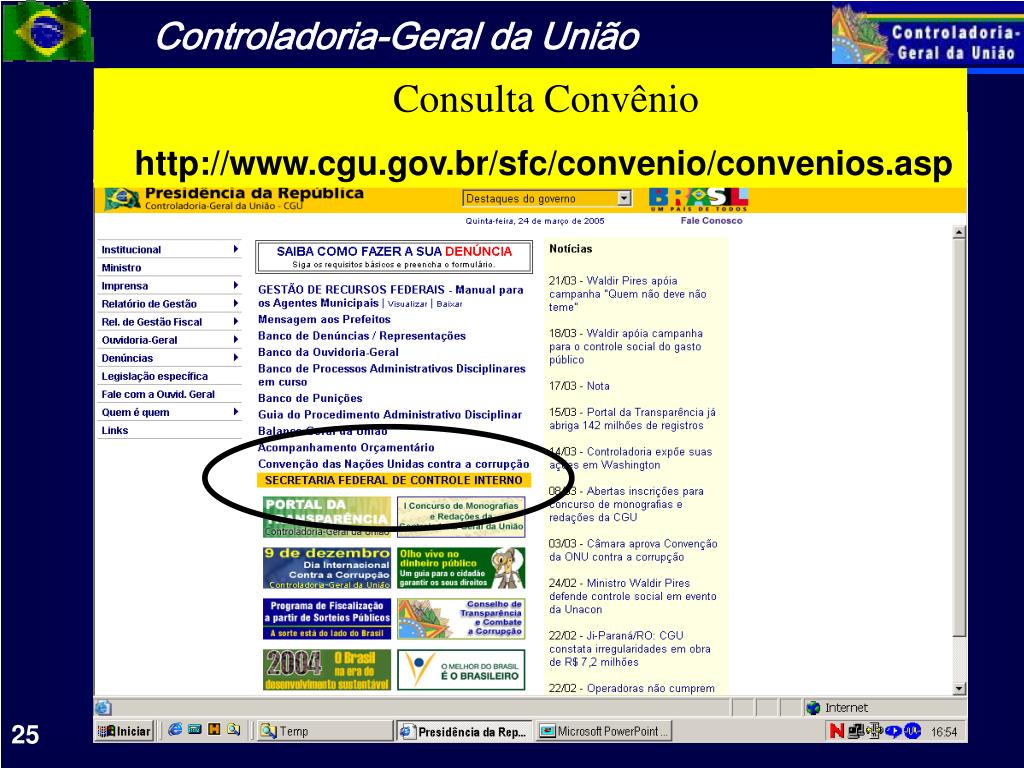Screen dimensions: 1024x768
Task: Open Secretaria Federal de Controle Interno link
Action: pos(393,480)
